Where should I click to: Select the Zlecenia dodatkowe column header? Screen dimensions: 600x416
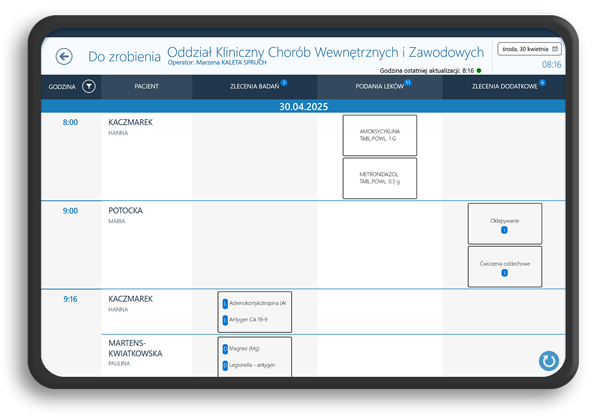(504, 86)
